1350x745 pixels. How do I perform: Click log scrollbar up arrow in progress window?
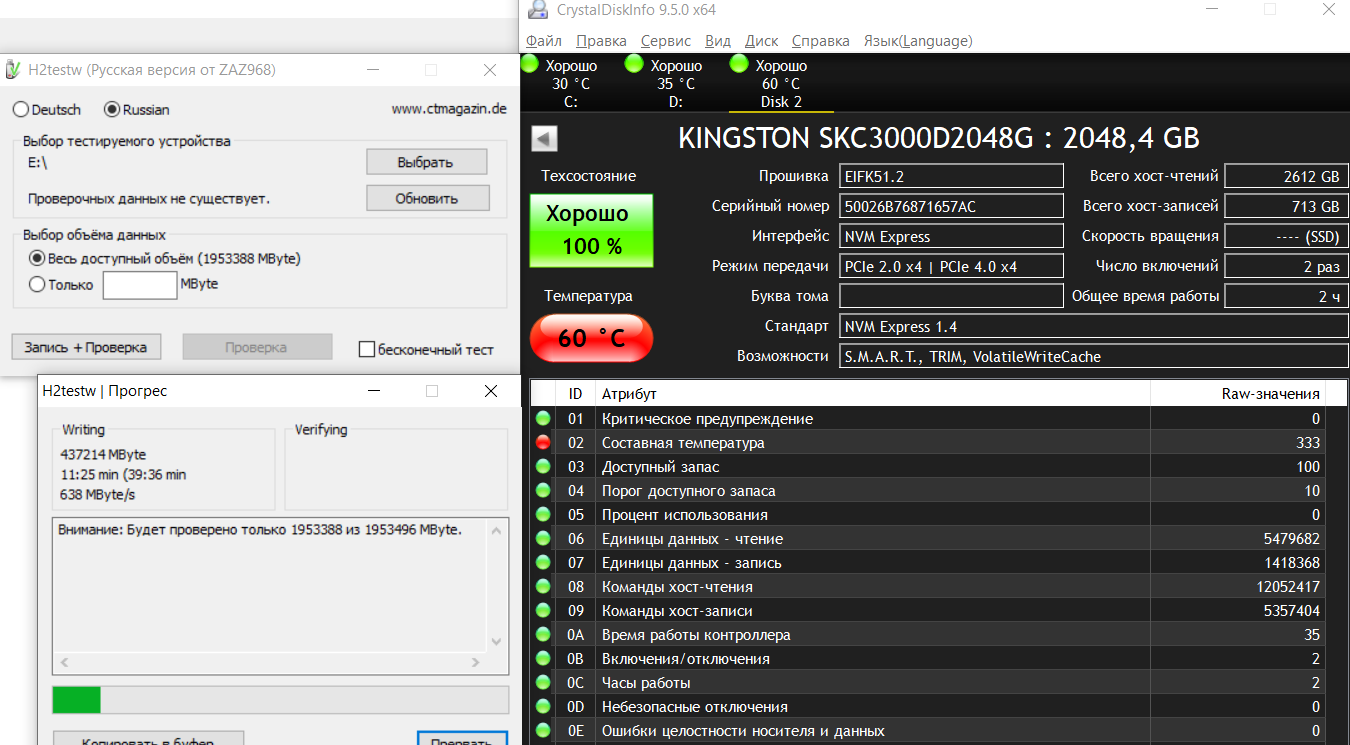point(497,531)
